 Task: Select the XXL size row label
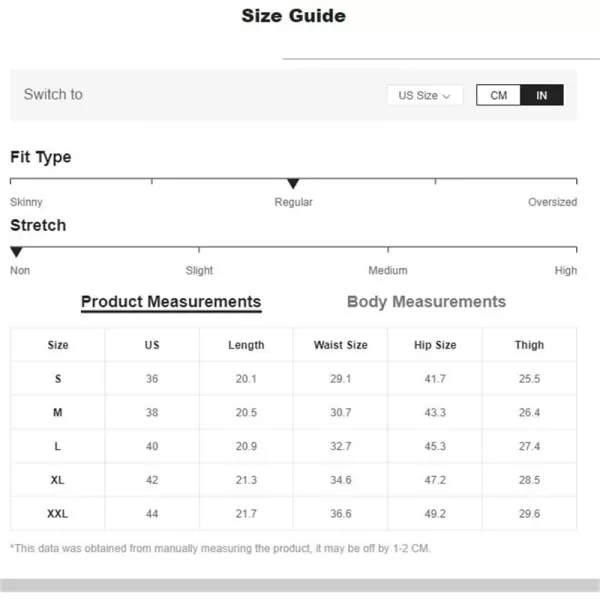58,514
